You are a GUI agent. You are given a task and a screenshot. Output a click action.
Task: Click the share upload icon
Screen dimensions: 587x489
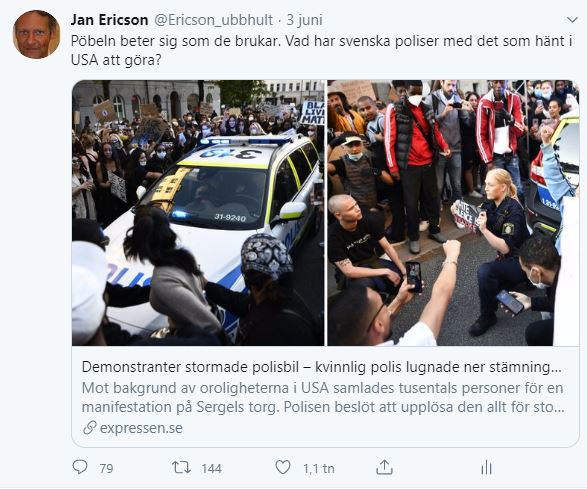coord(384,467)
